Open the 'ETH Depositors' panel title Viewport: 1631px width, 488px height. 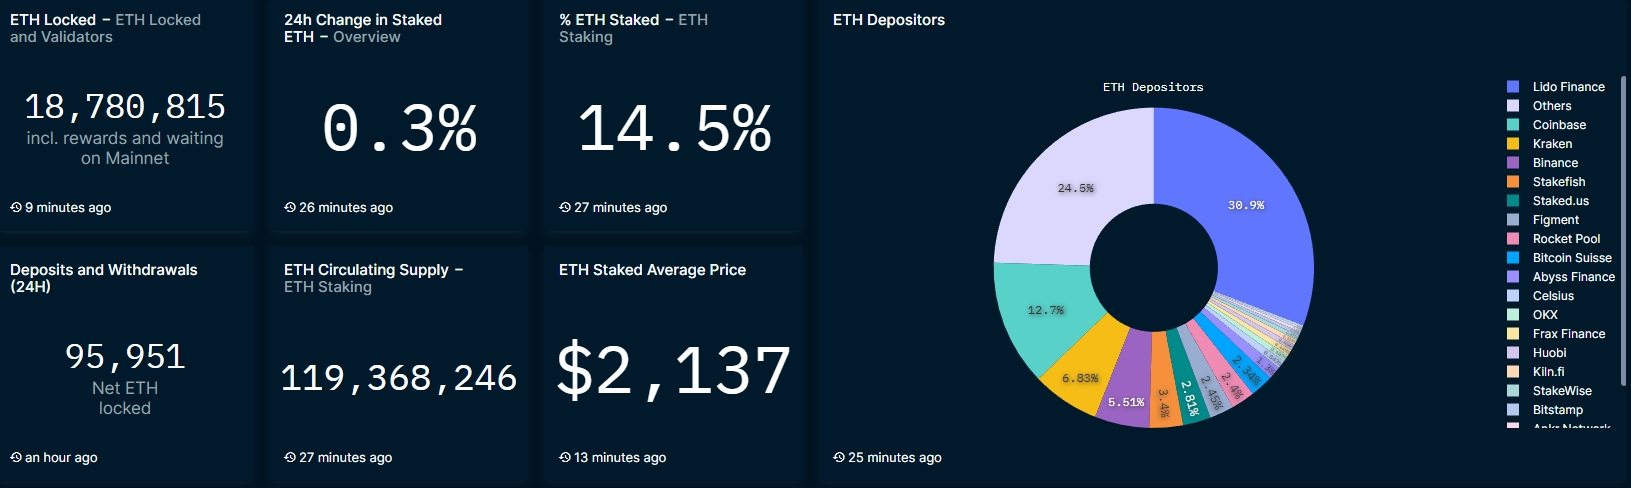click(x=888, y=20)
